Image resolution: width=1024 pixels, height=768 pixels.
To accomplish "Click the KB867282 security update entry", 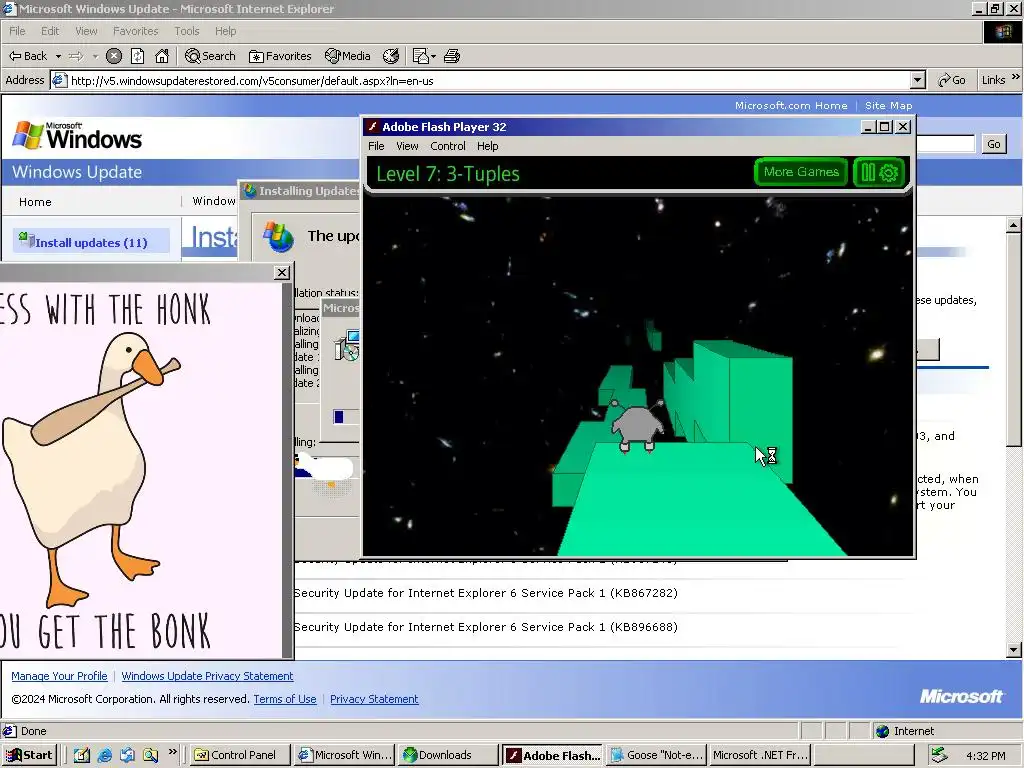I will [485, 593].
